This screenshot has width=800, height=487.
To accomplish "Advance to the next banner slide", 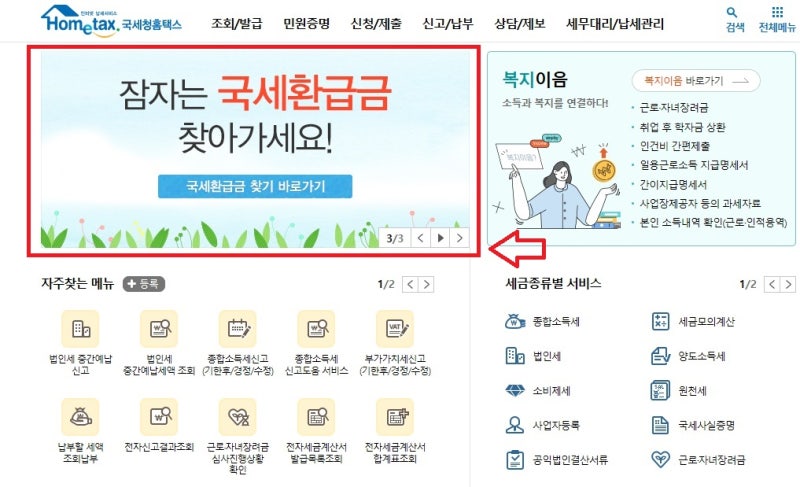I will pos(460,238).
